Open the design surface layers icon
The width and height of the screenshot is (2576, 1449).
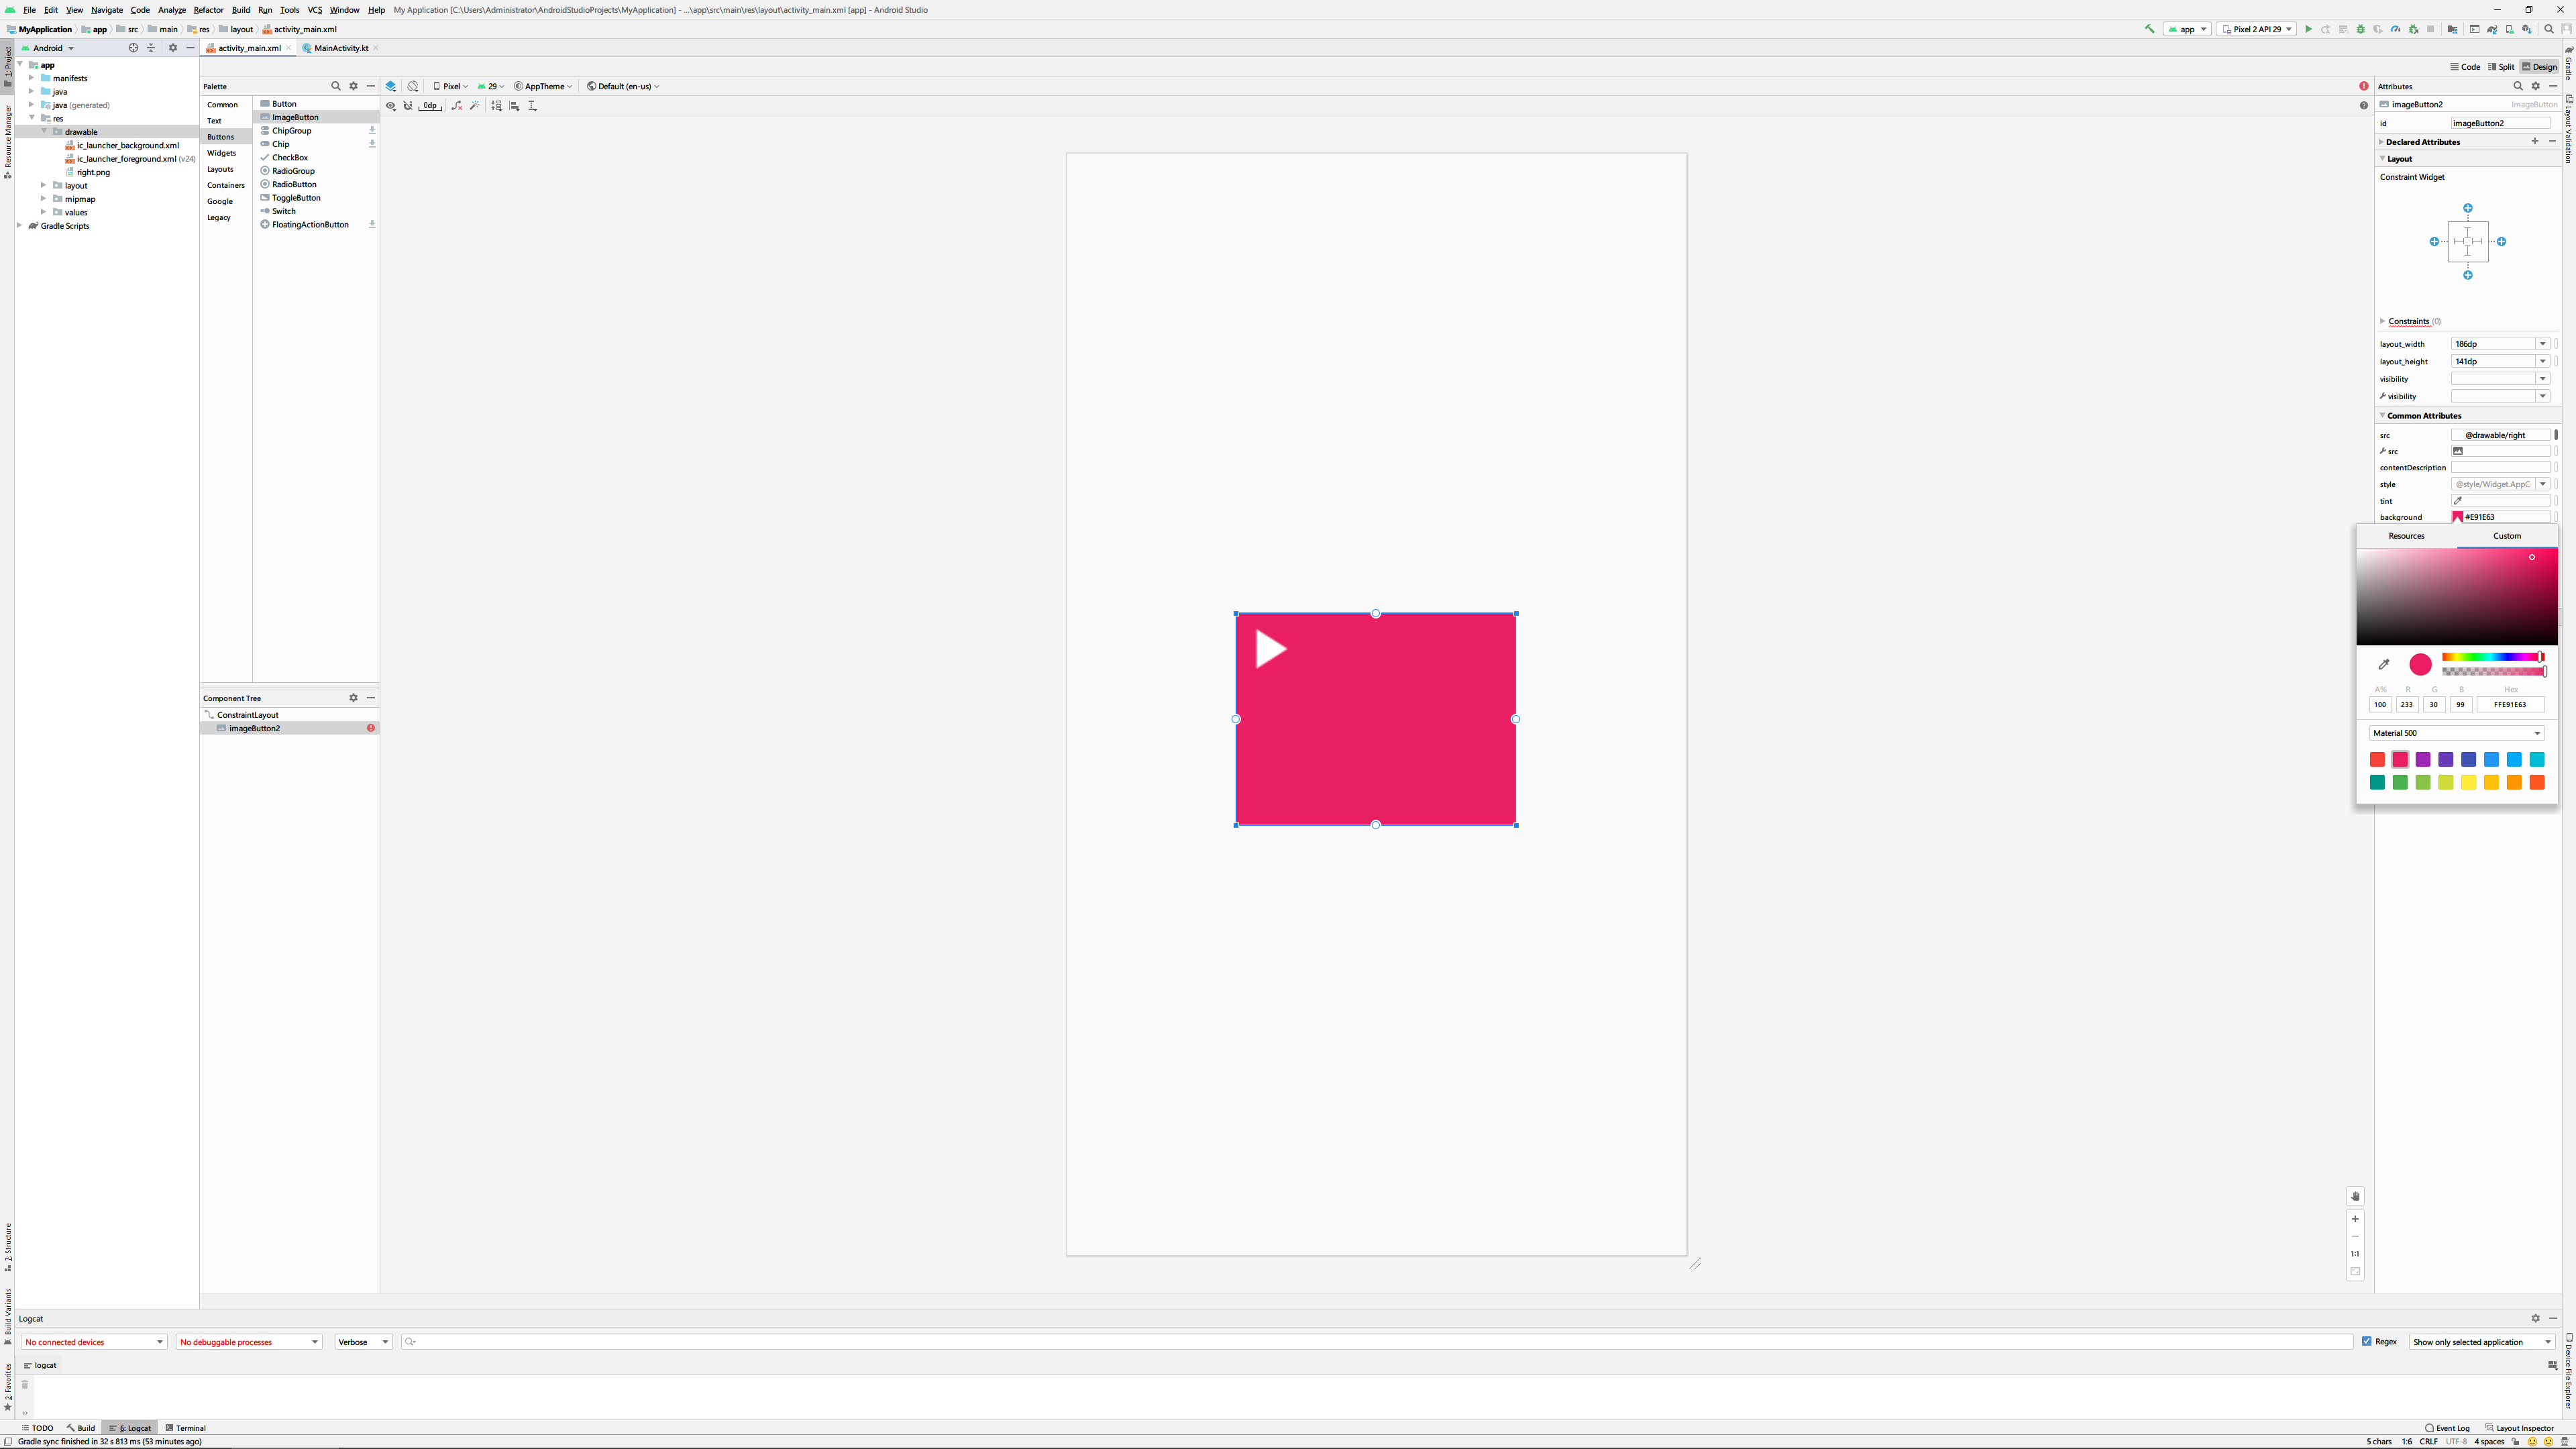391,87
